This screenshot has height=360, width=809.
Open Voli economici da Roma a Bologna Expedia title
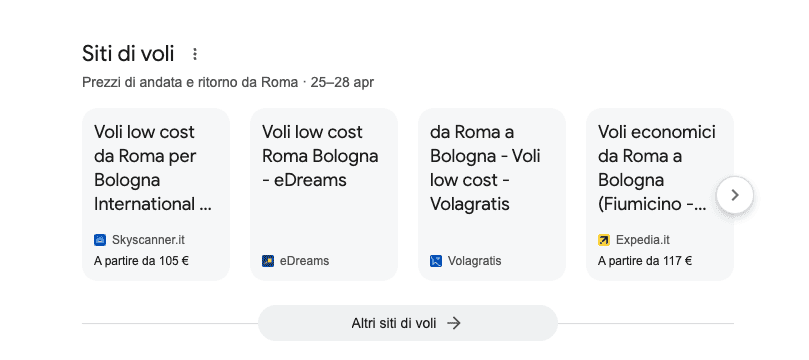pos(657,168)
